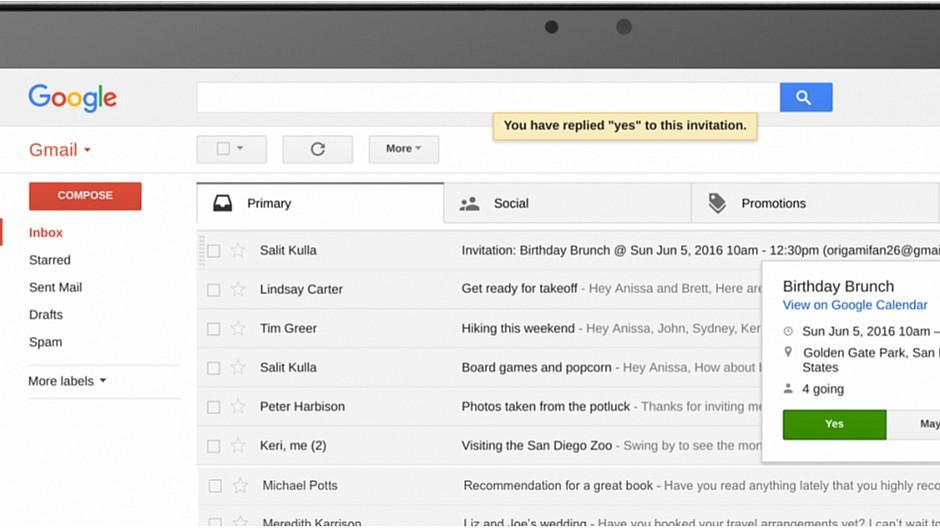The image size is (940, 528).
Task: Click the clock icon in Birthday Brunch card
Action: (x=788, y=331)
